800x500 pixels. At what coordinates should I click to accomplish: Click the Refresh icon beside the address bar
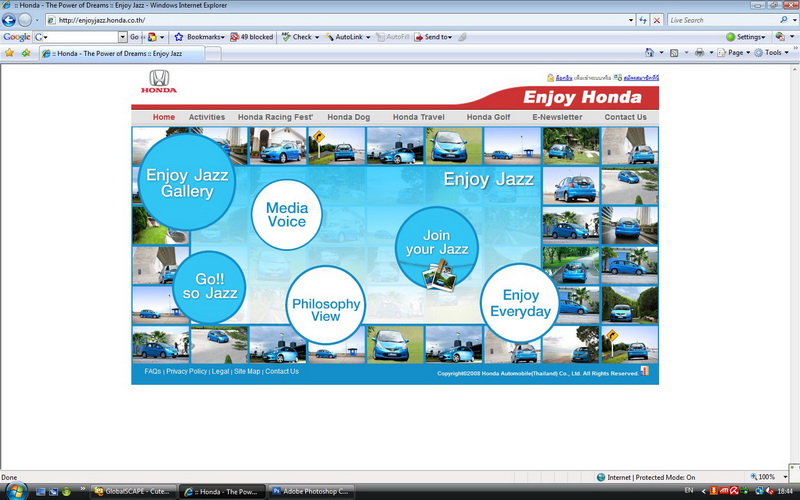[x=643, y=20]
